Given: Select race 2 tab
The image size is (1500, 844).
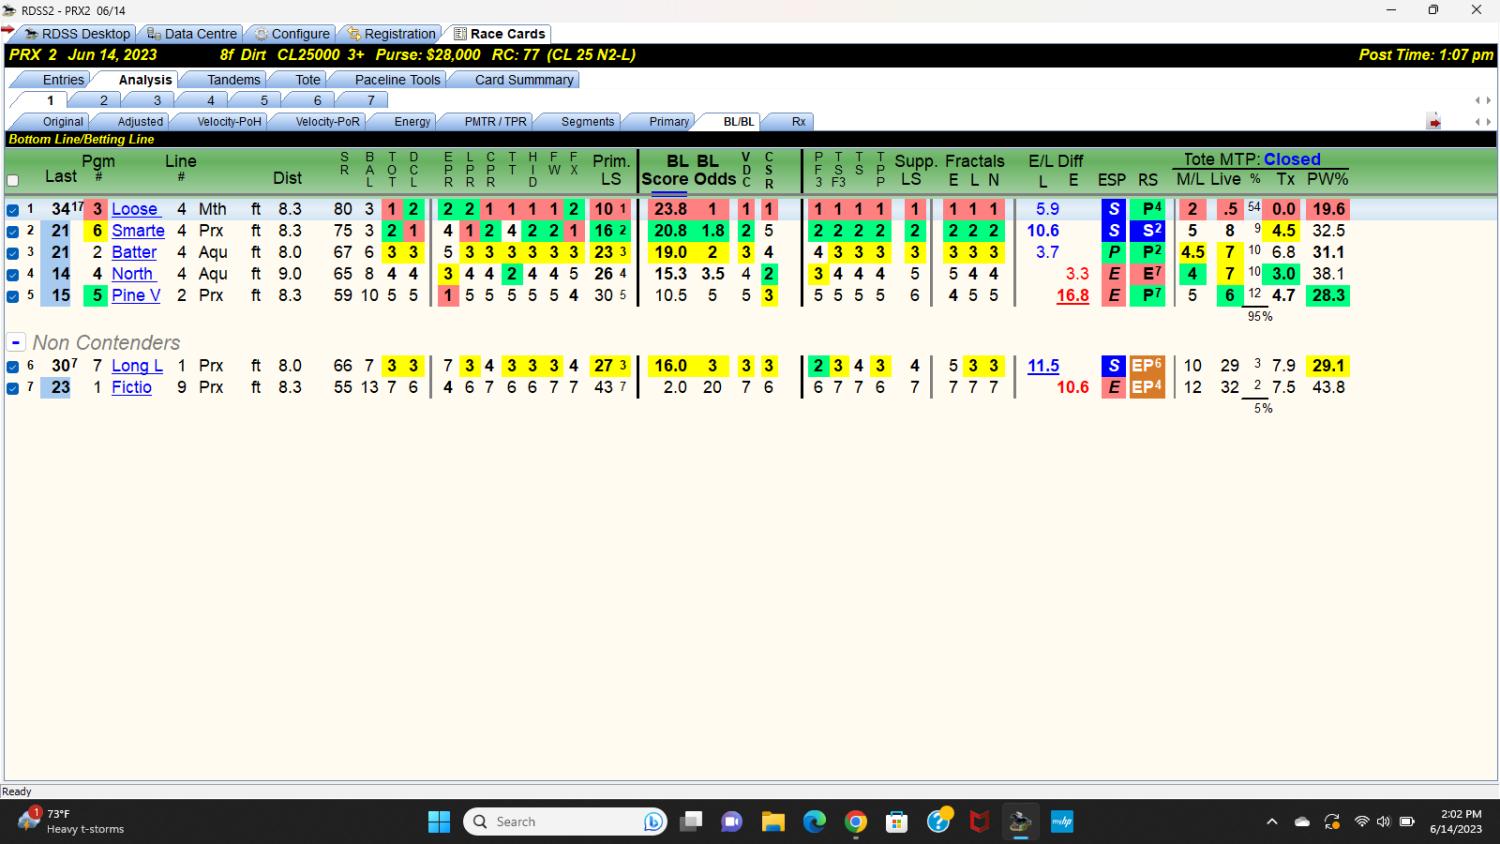Looking at the screenshot, I should click(103, 100).
